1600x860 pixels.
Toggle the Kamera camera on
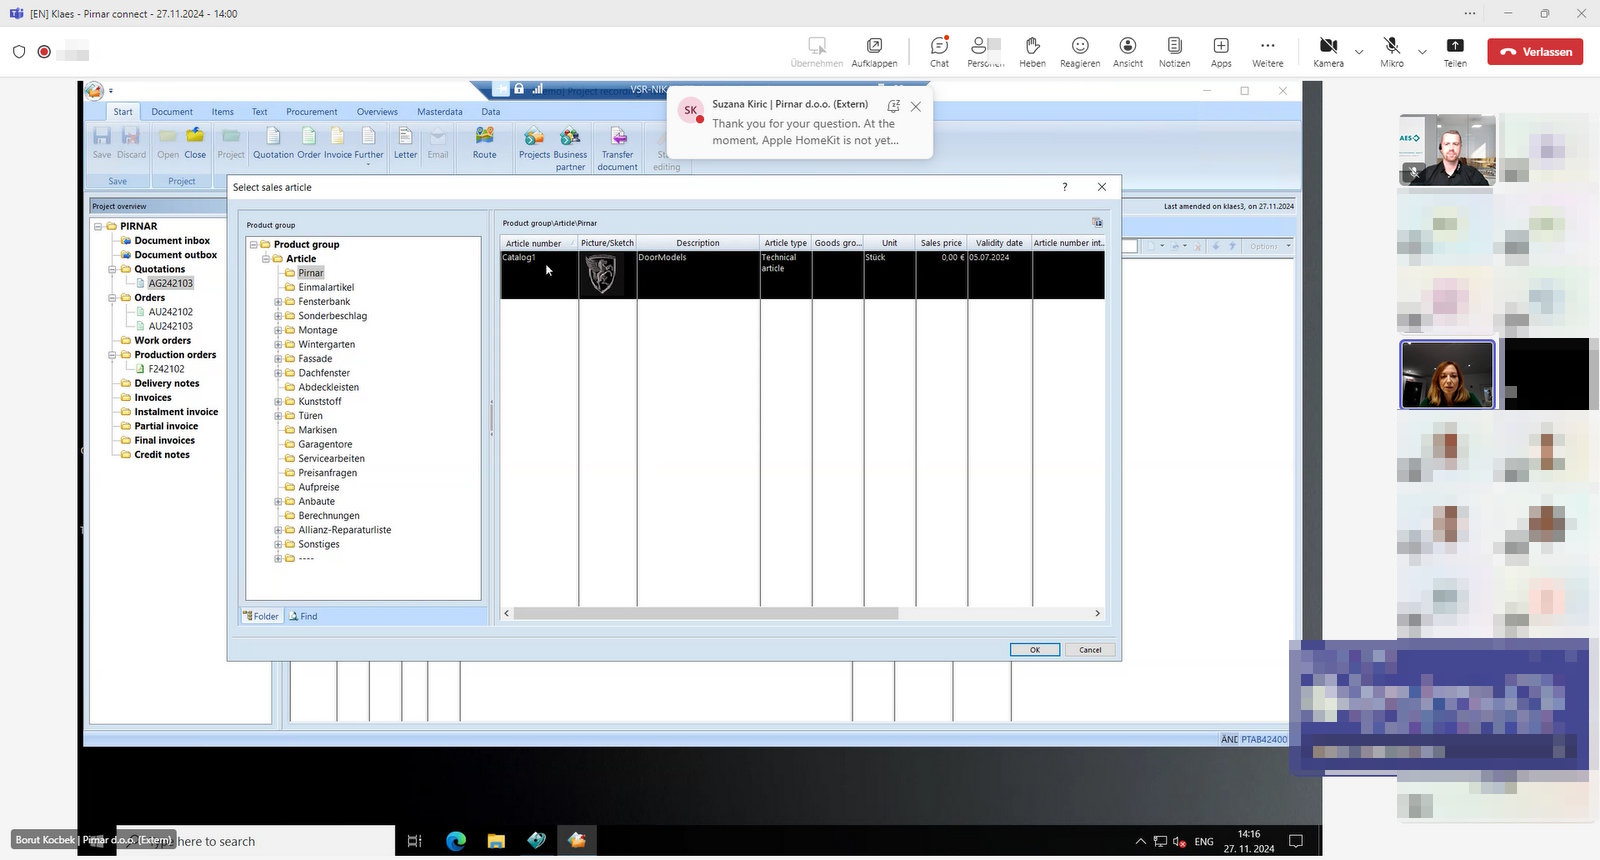[1328, 51]
